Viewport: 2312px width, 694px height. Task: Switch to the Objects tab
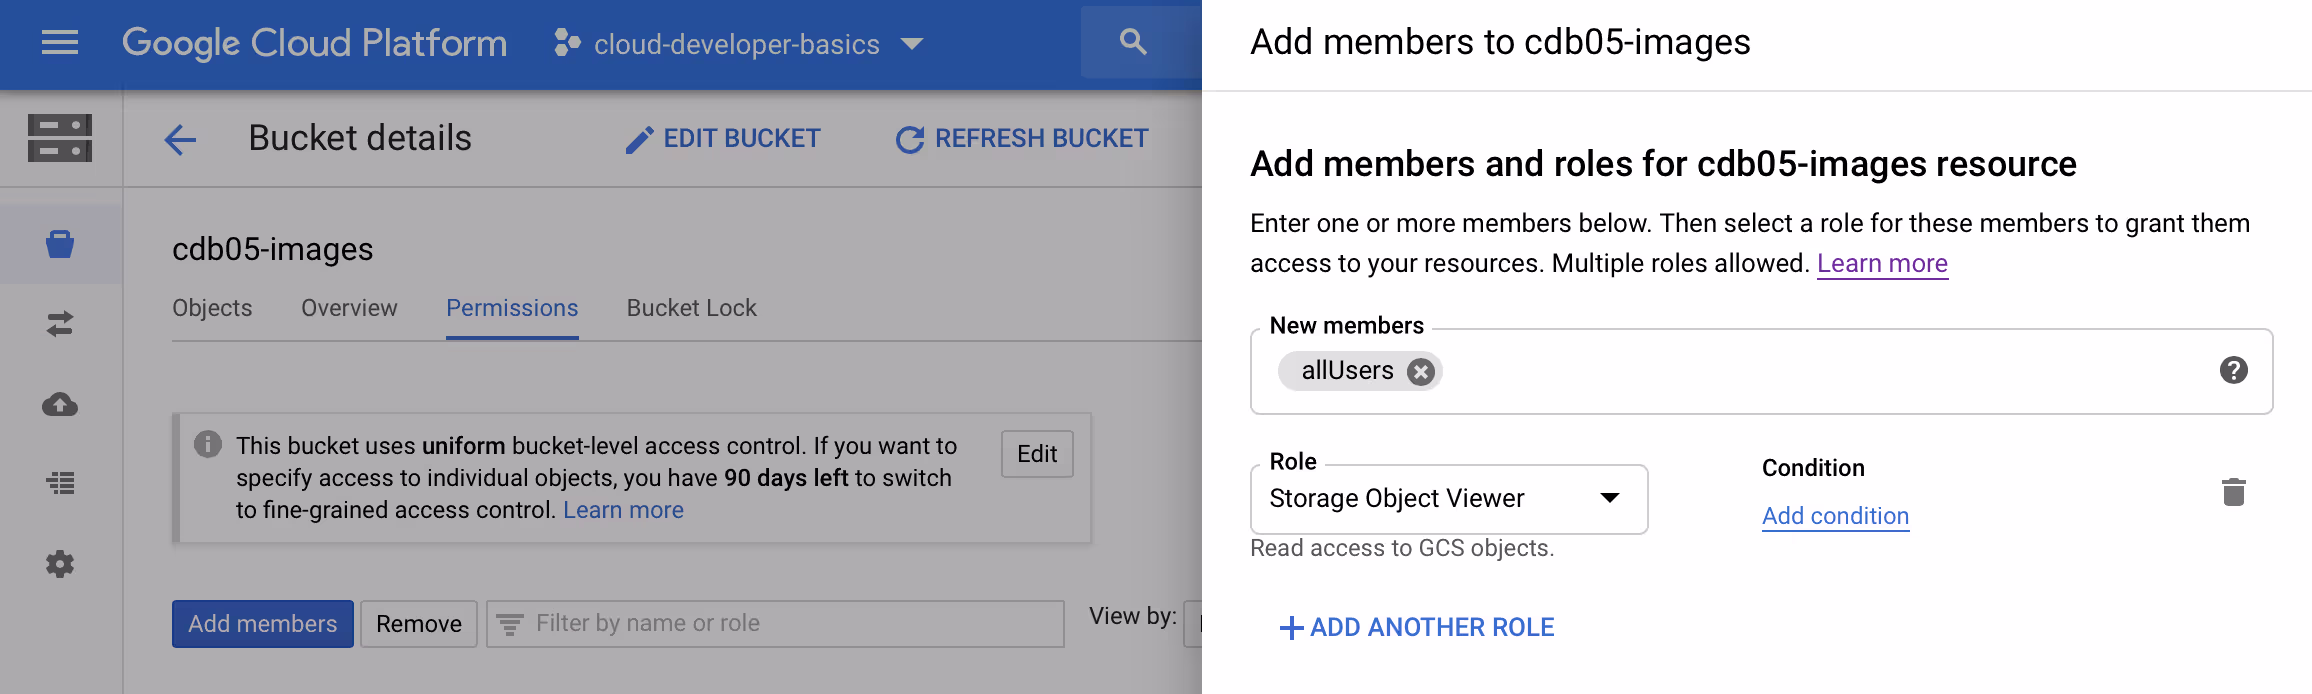coord(212,308)
